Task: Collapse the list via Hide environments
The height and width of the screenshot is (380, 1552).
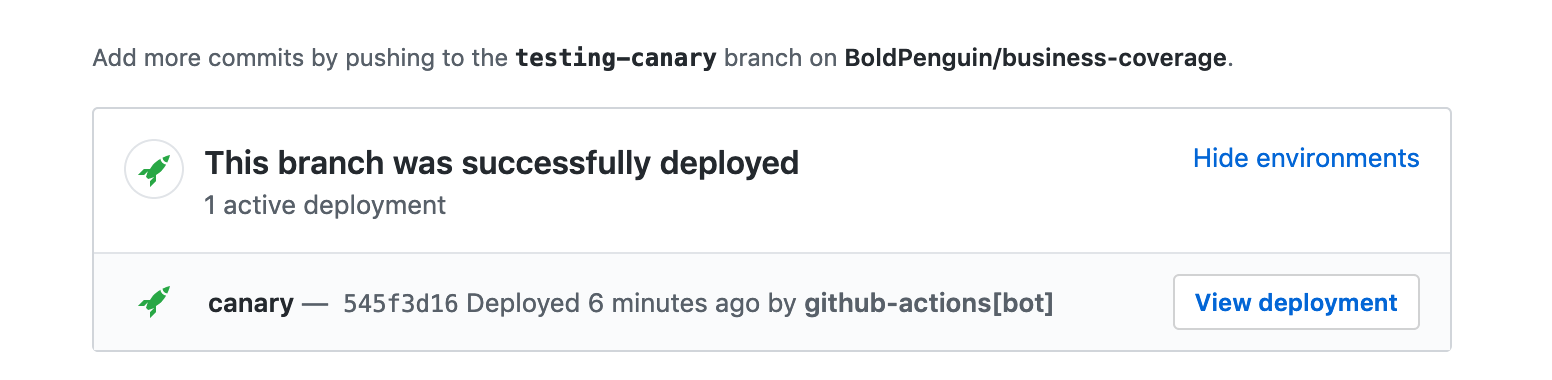Action: pyautogui.click(x=1306, y=158)
